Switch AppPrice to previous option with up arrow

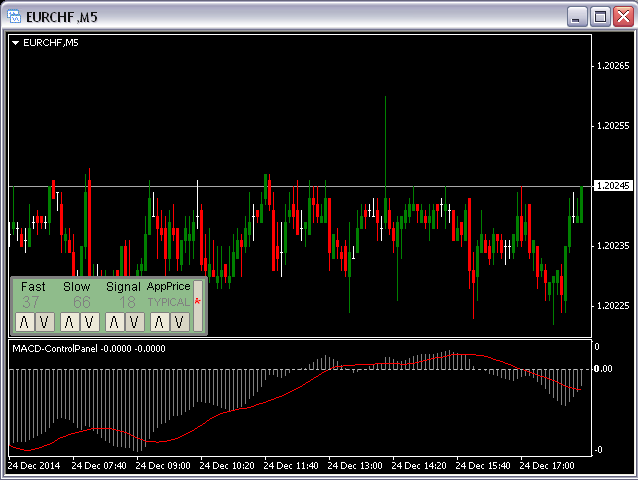pyautogui.click(x=158, y=321)
